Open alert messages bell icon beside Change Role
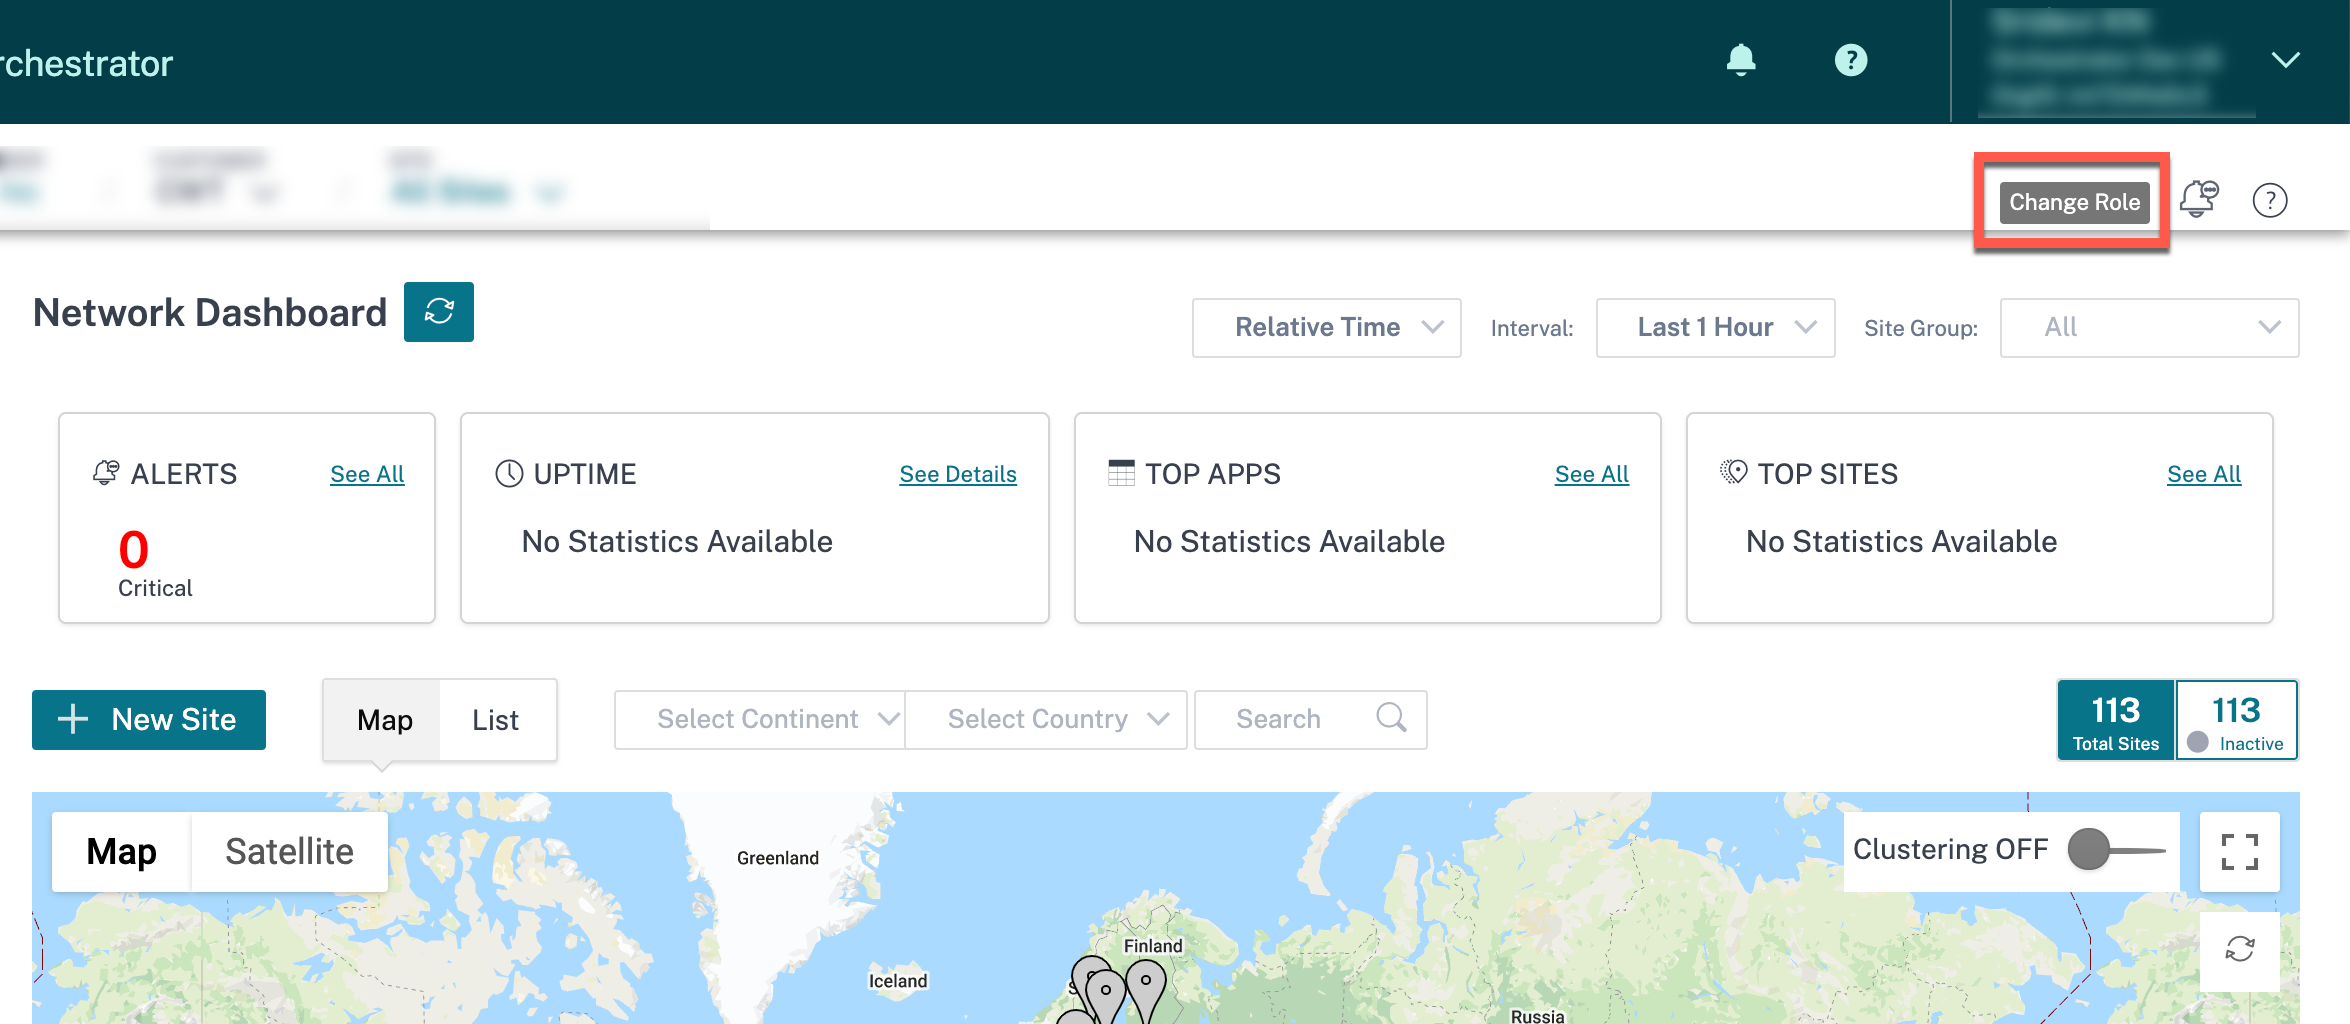2350x1024 pixels. 2200,199
